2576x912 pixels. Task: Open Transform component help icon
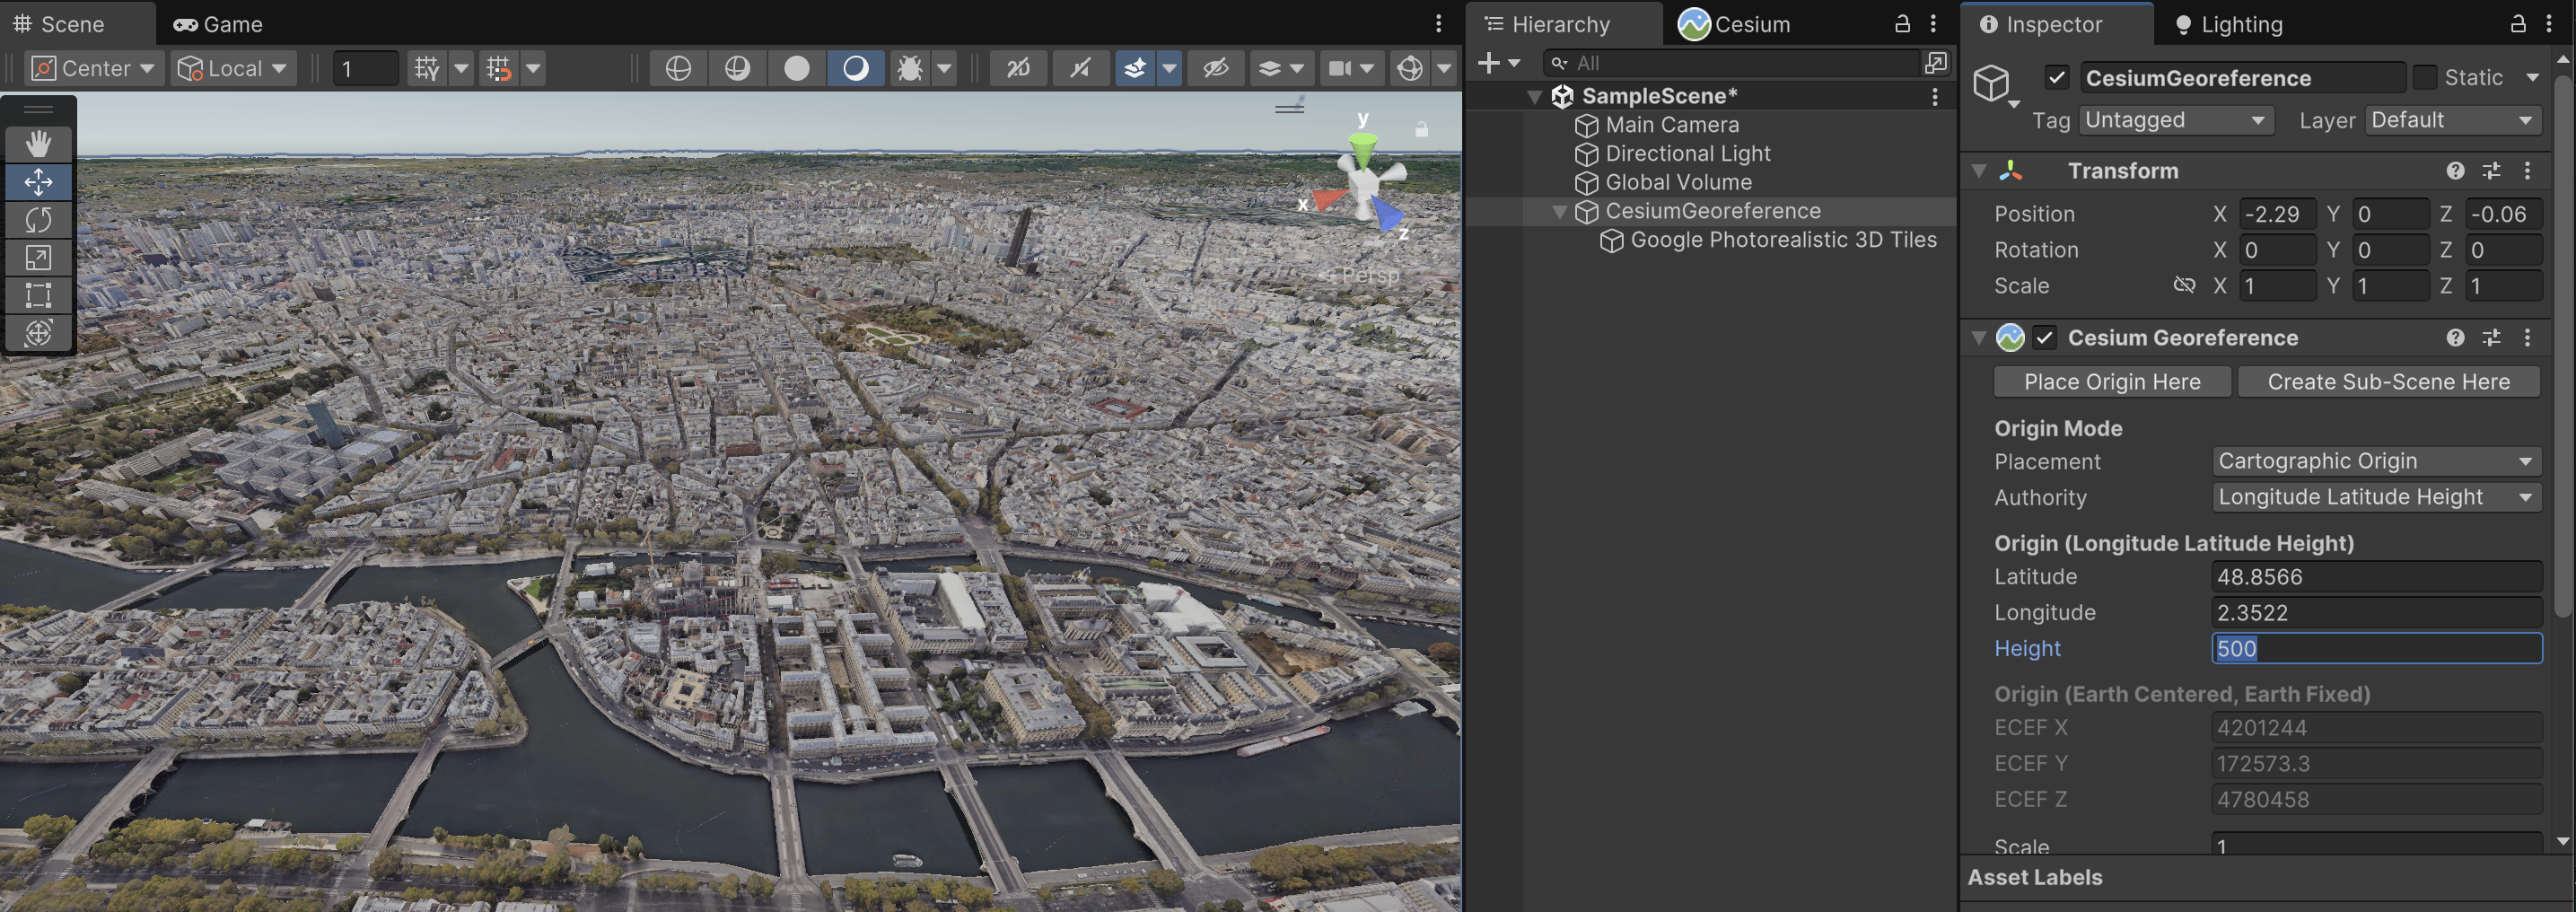coord(2455,171)
